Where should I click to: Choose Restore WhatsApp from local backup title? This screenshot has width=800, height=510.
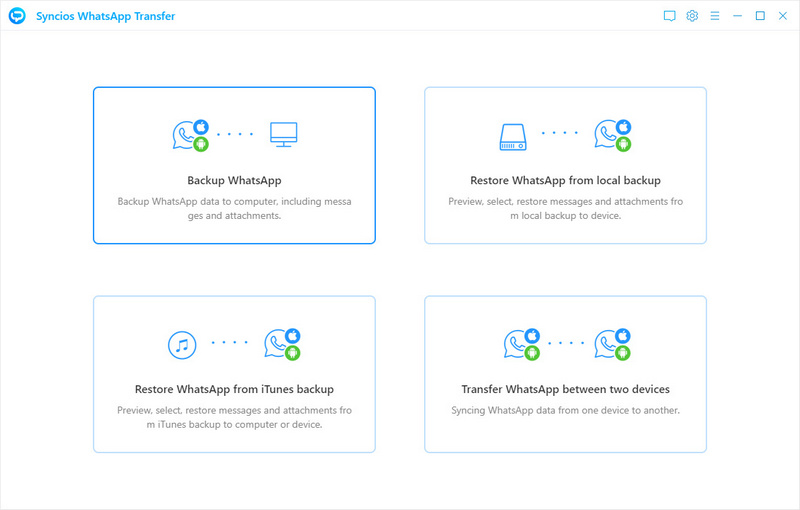click(x=565, y=181)
